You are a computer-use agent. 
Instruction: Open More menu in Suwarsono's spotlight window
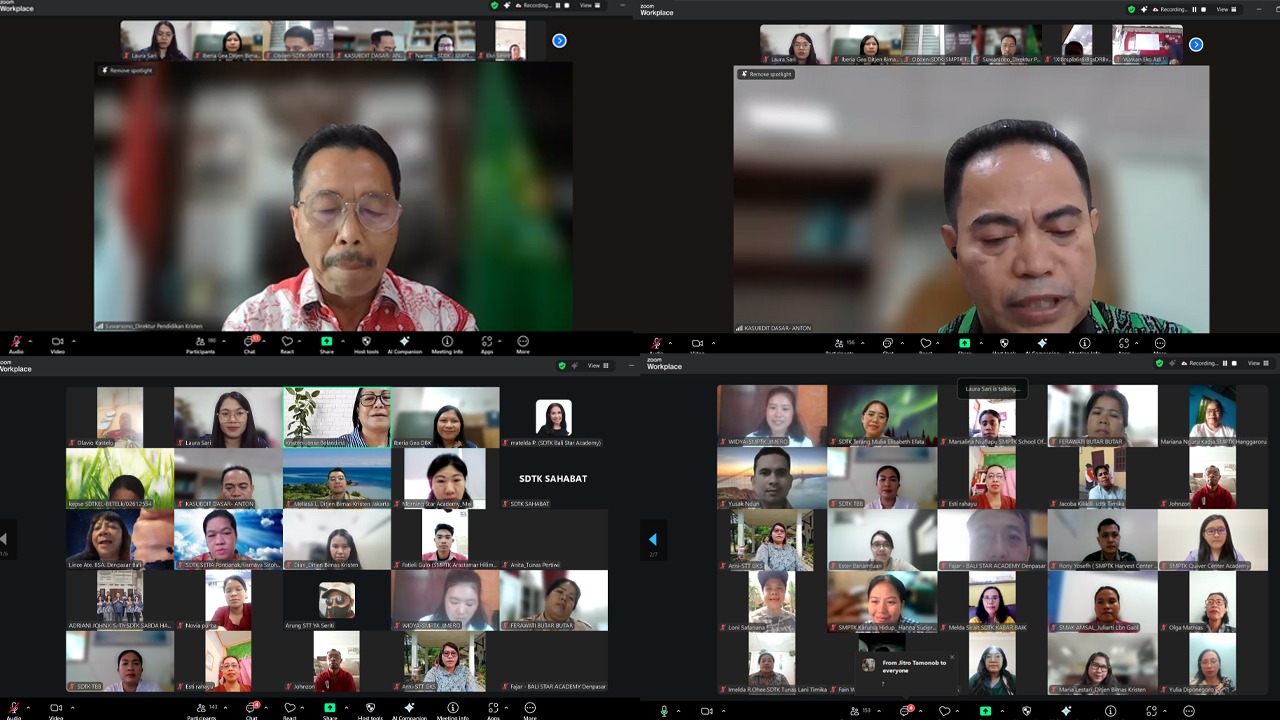(x=522, y=343)
